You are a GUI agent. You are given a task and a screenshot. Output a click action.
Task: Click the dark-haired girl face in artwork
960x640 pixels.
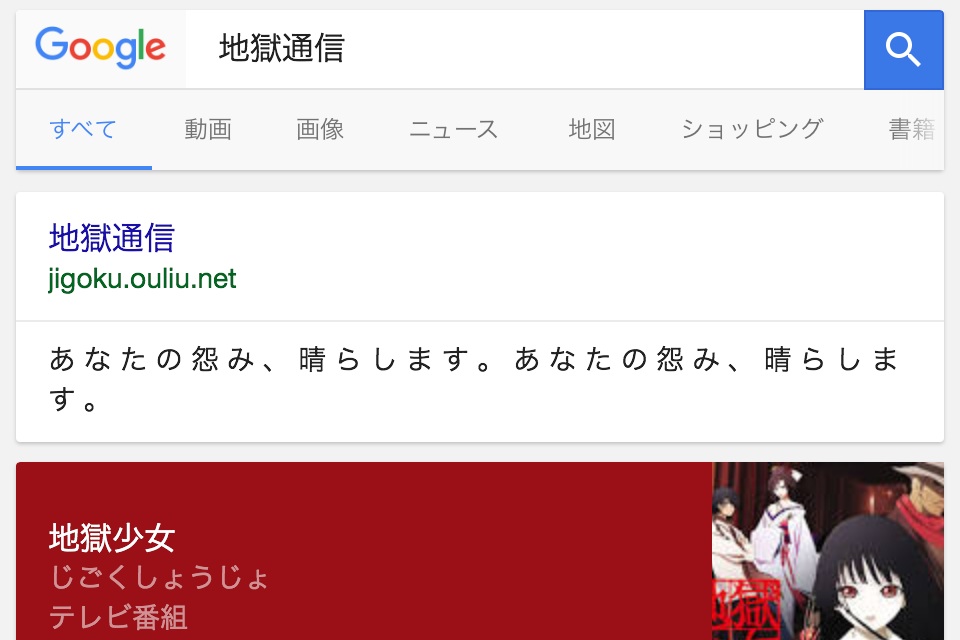[x=869, y=588]
